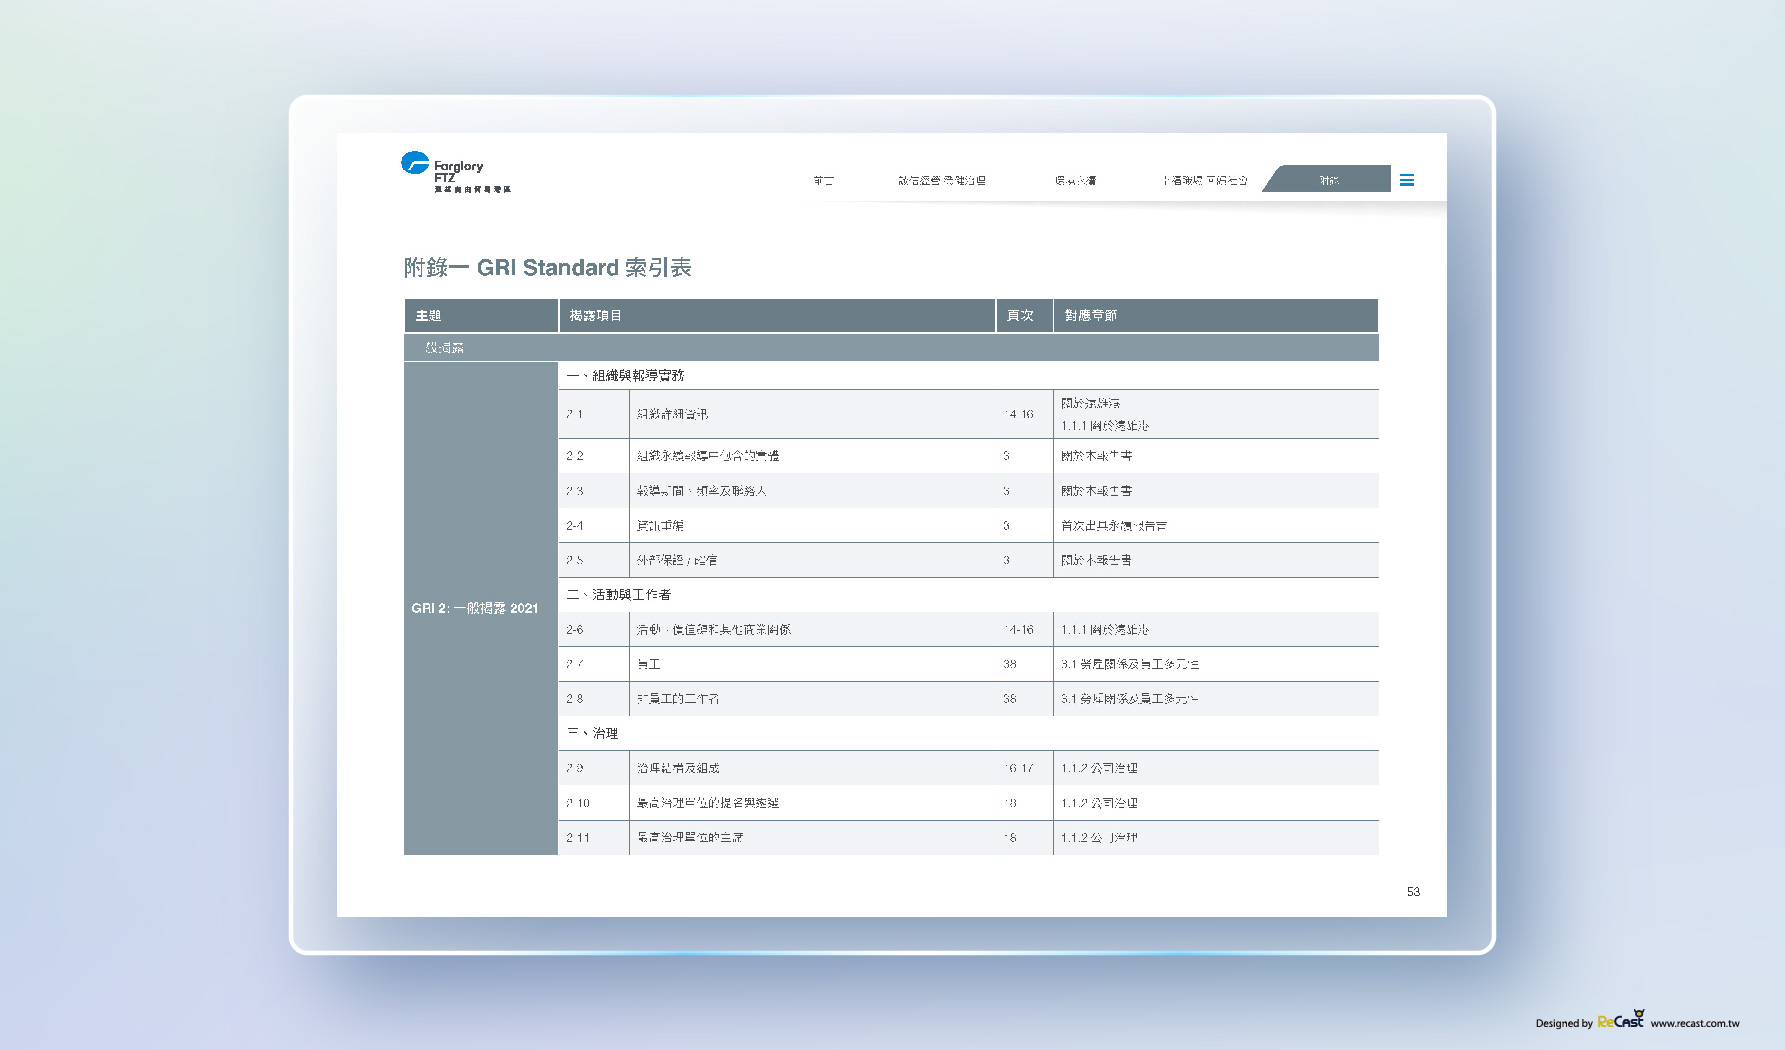This screenshot has width=1785, height=1050.
Task: Click the Designed by footer text
Action: pos(1564,1023)
